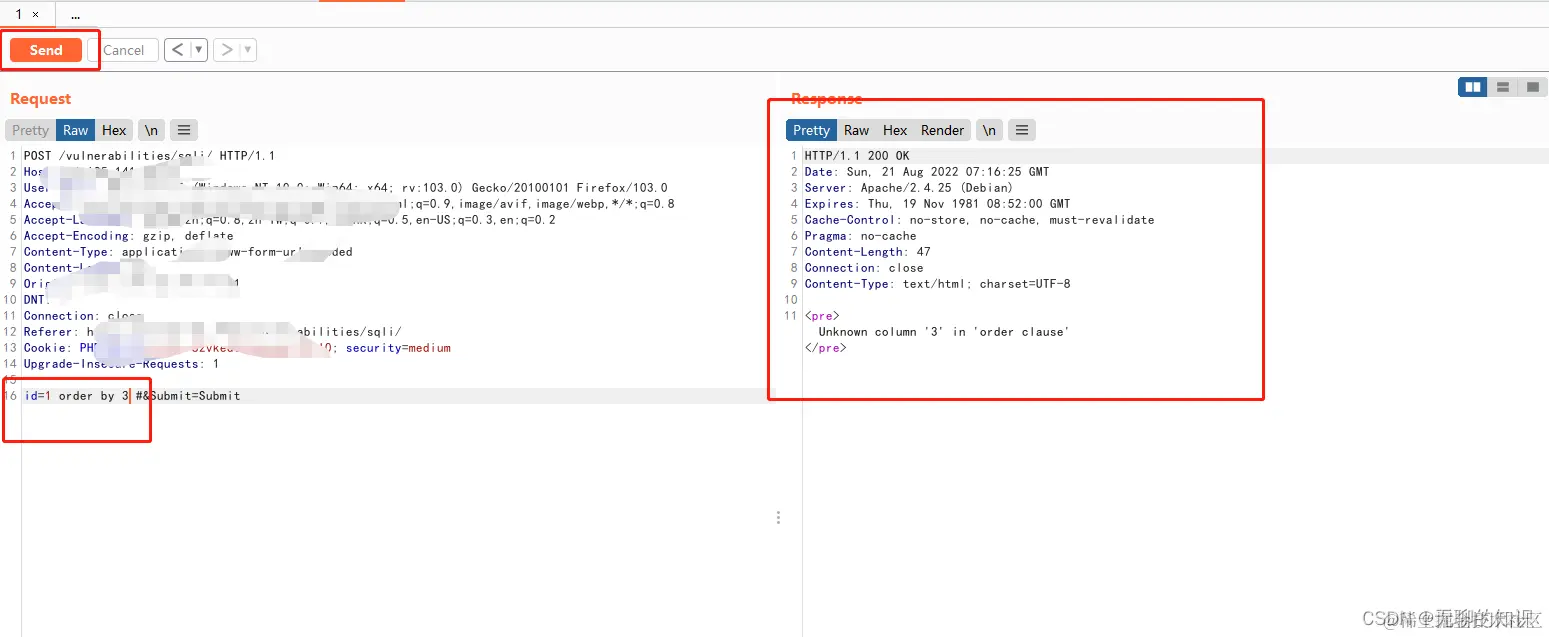Select combined tabbed layout icon
The height and width of the screenshot is (637, 1549).
point(1533,87)
